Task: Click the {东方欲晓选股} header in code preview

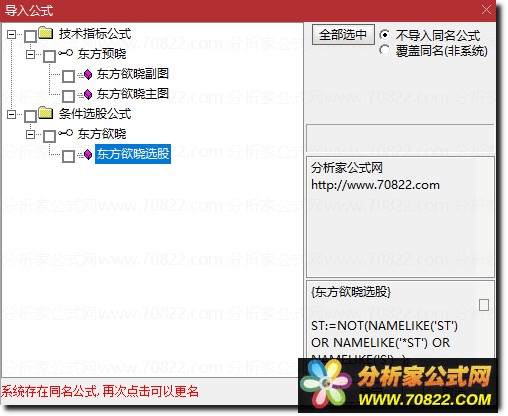Action: click(x=351, y=292)
